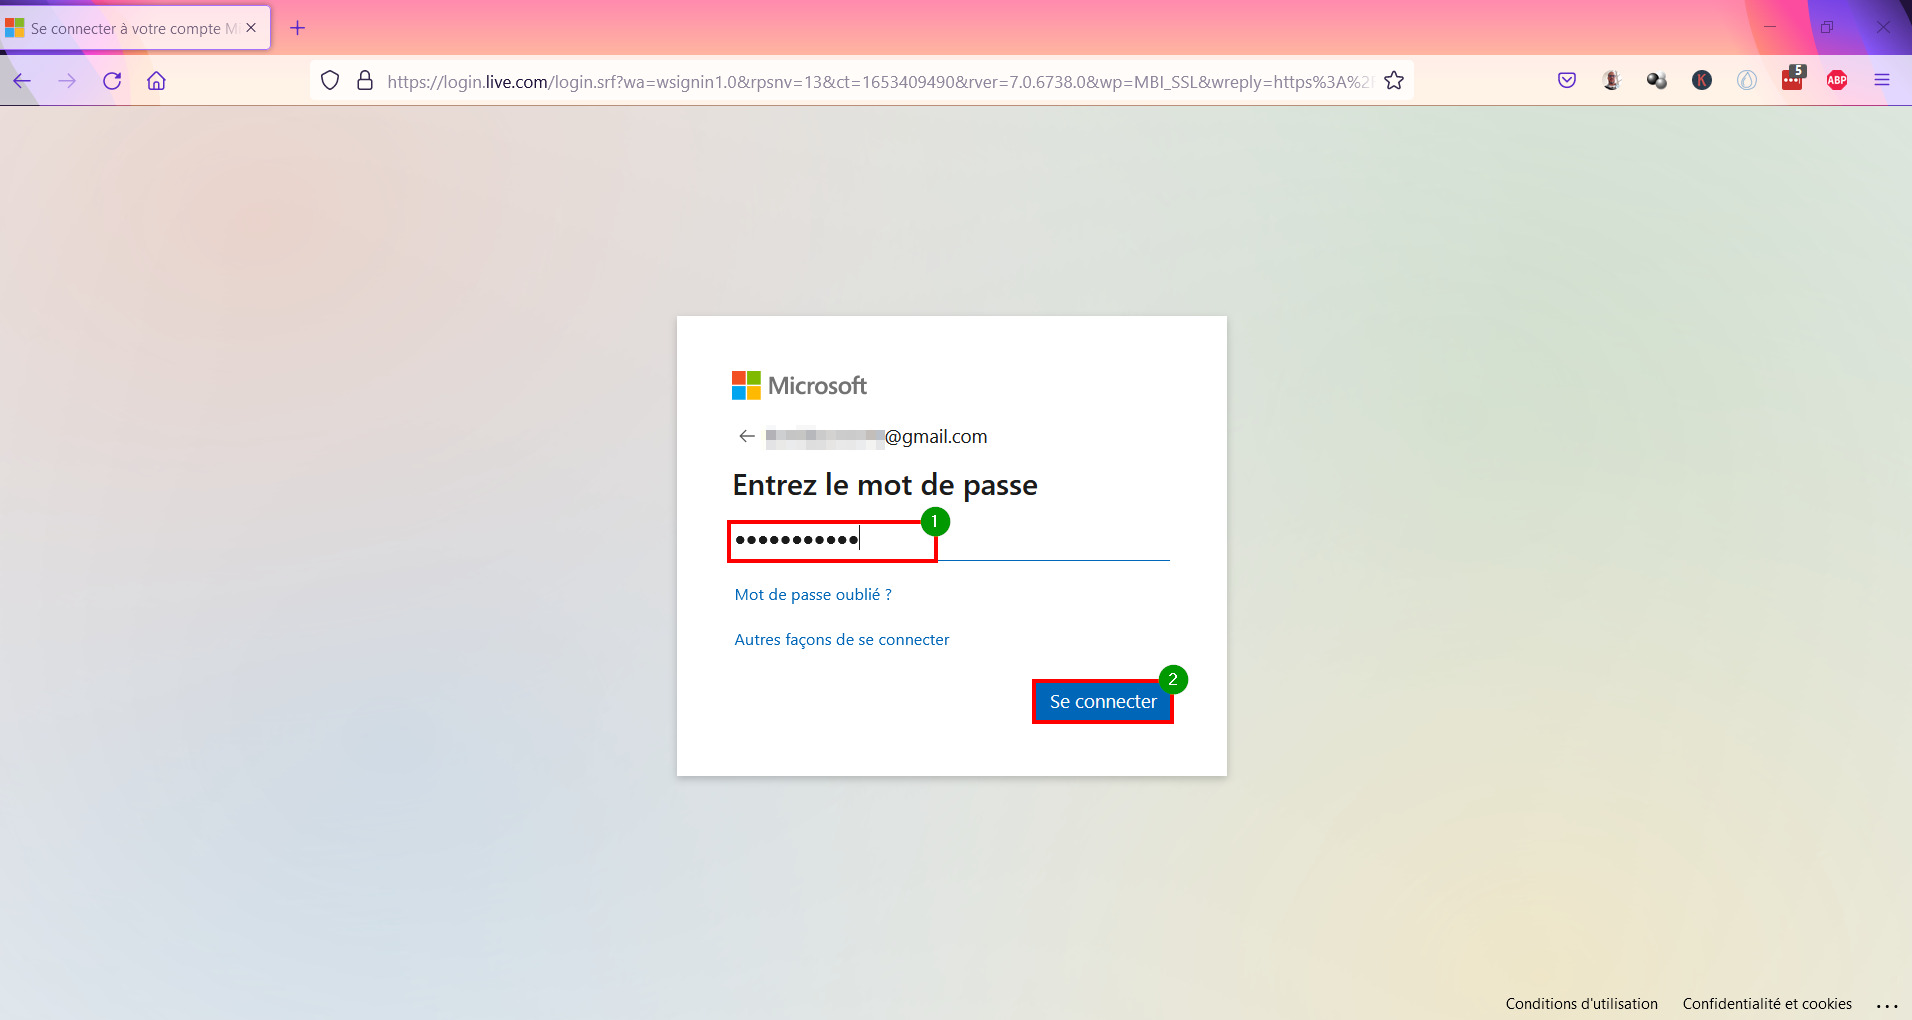Click the 'Mot de passe oublié ?' link
The height and width of the screenshot is (1020, 1912).
click(x=813, y=595)
